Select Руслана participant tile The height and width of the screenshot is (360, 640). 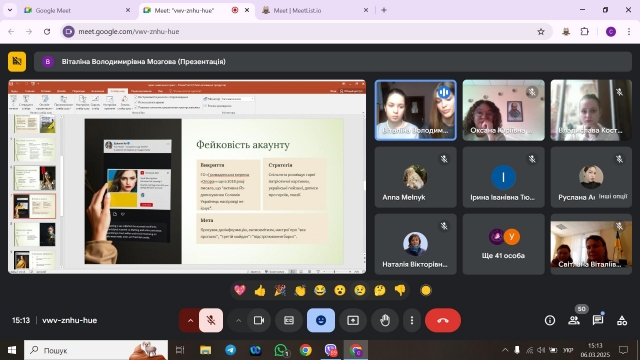[591, 177]
